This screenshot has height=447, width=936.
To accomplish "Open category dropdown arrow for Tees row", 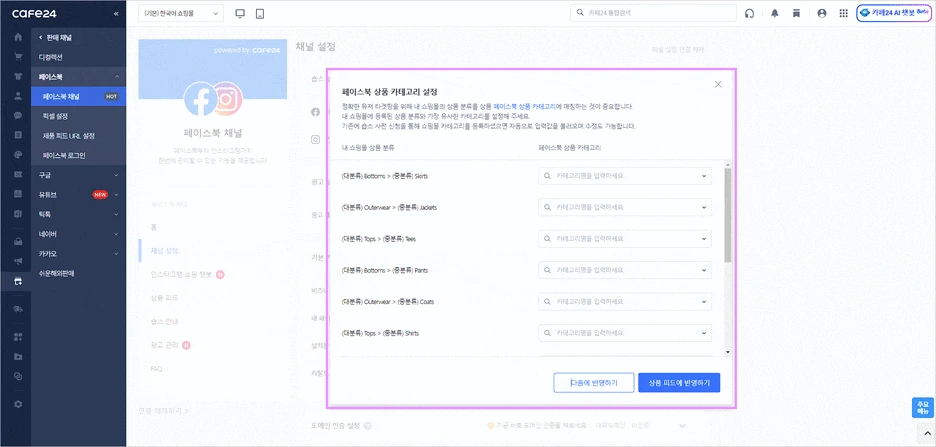I will click(x=704, y=239).
